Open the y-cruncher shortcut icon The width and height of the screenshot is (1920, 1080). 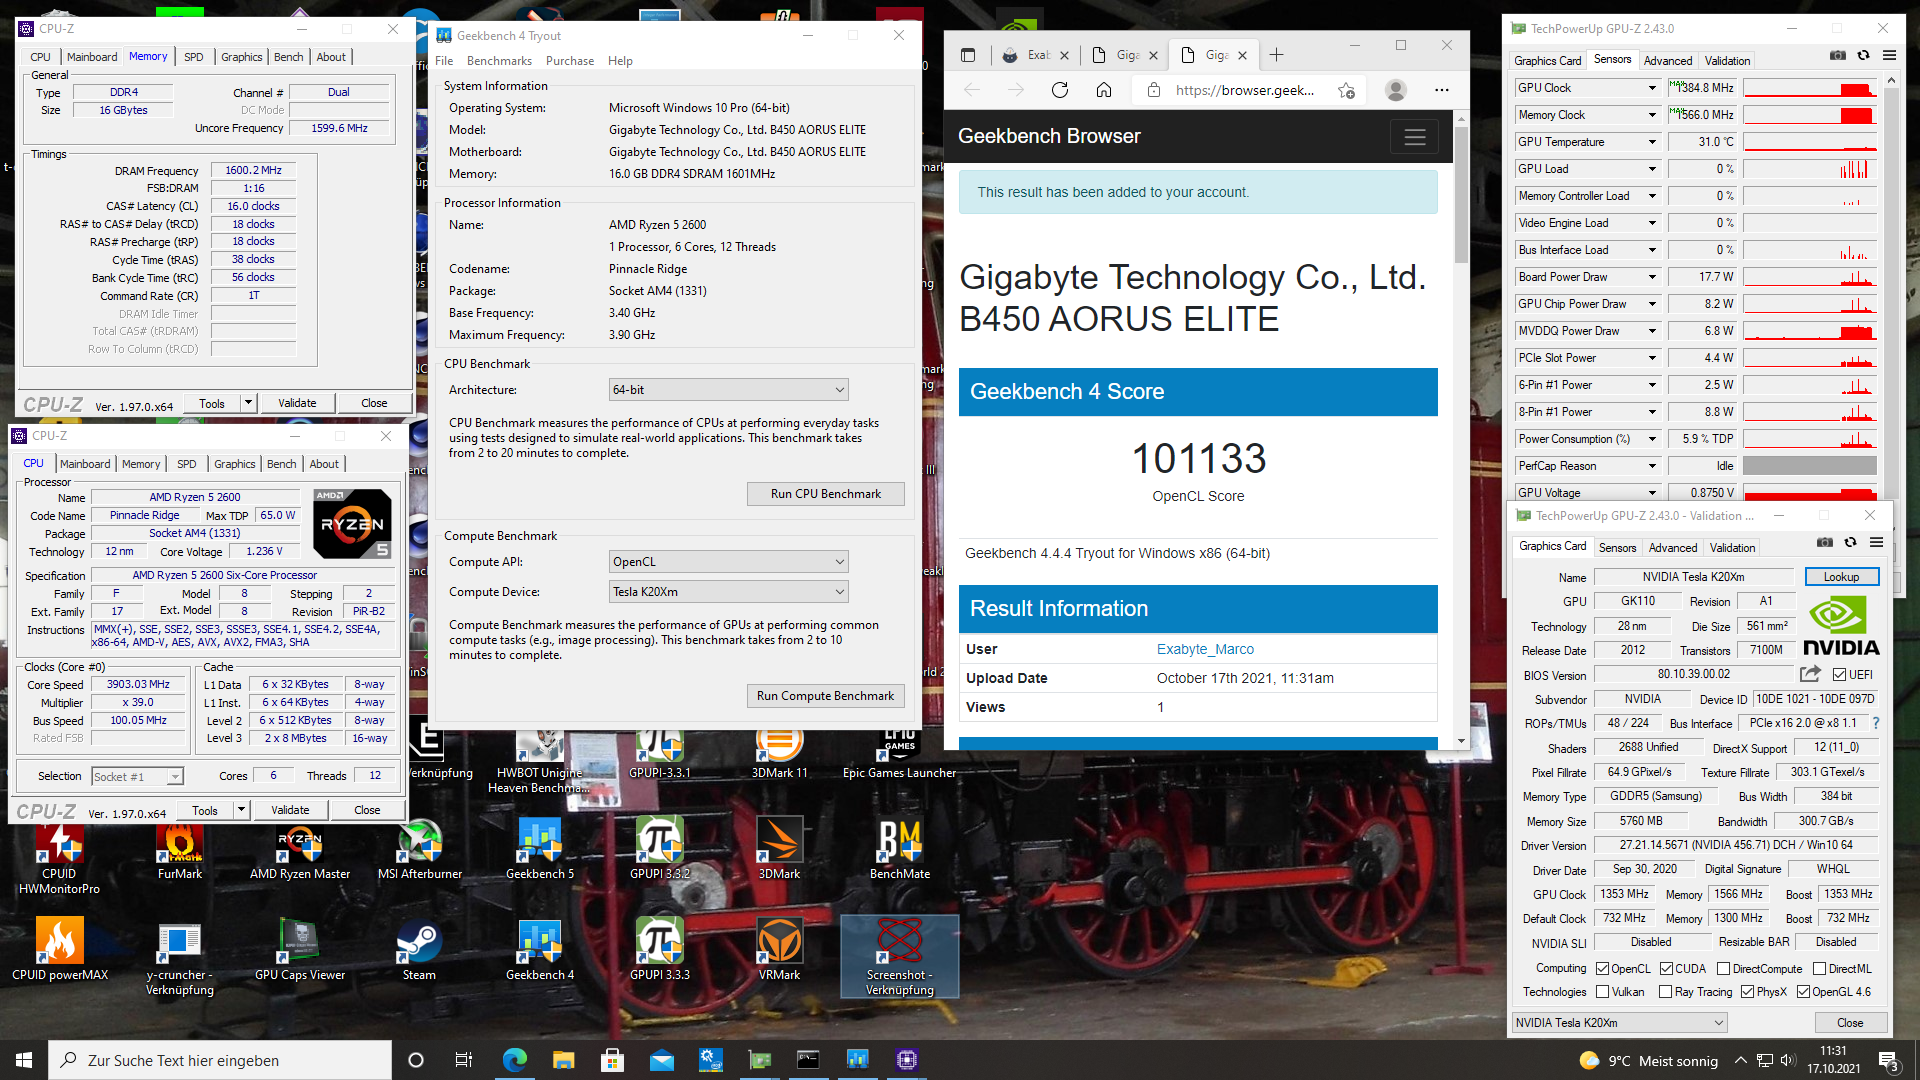point(180,958)
